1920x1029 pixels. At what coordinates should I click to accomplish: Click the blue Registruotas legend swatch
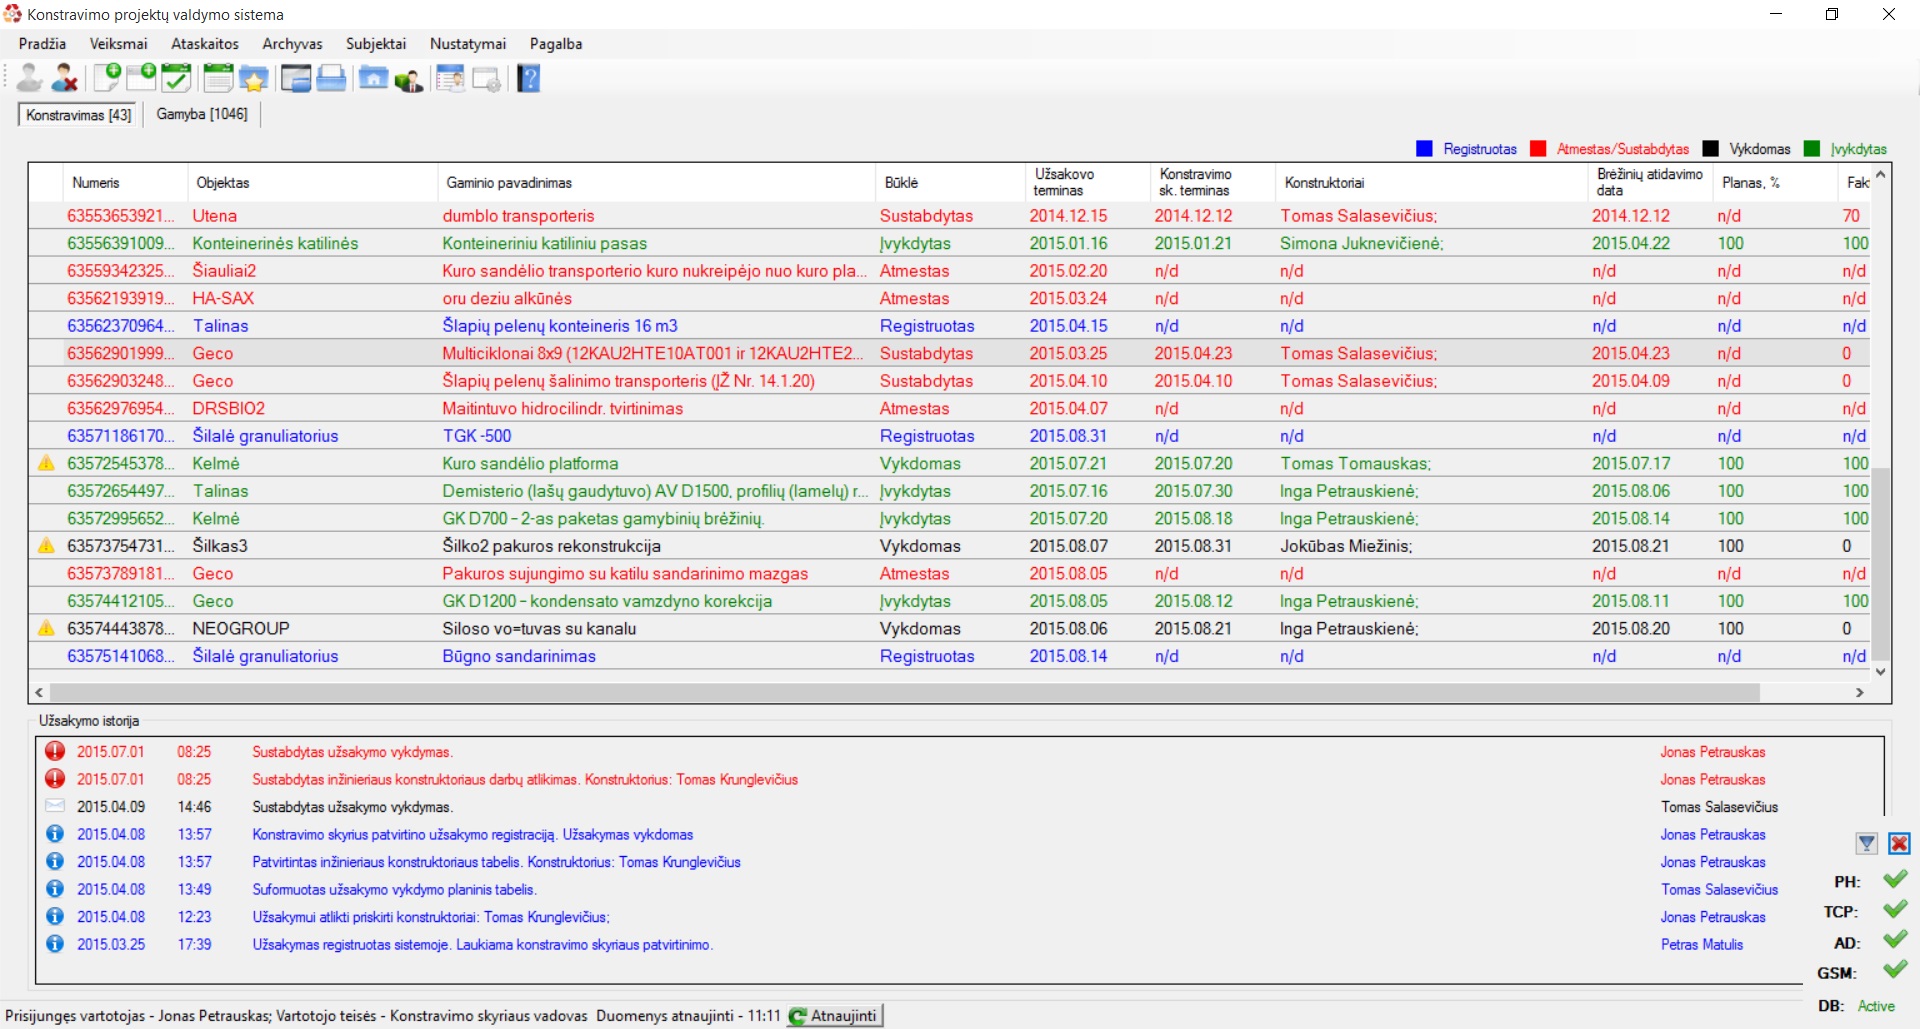pyautogui.click(x=1424, y=149)
